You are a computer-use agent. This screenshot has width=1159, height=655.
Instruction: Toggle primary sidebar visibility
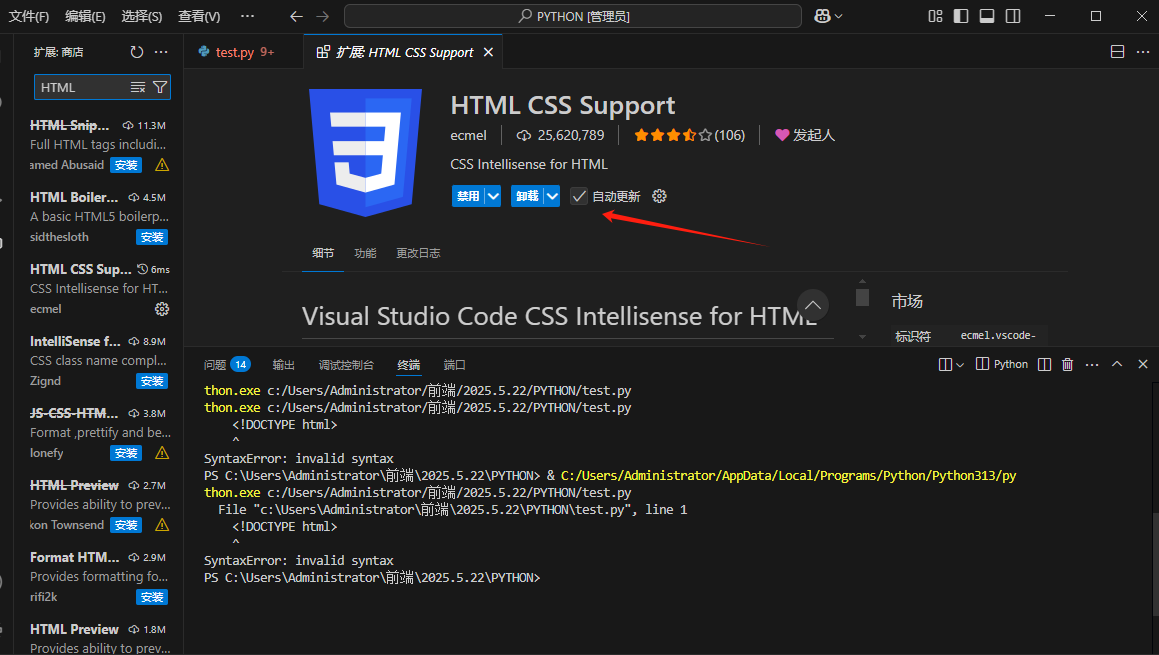pyautogui.click(x=961, y=16)
